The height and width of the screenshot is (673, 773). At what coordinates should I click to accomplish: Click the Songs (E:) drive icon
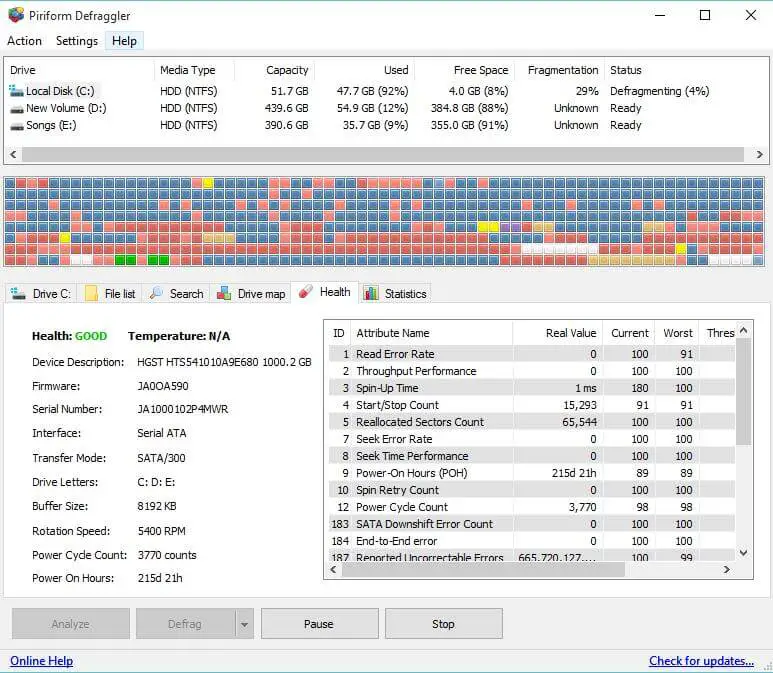click(17, 126)
